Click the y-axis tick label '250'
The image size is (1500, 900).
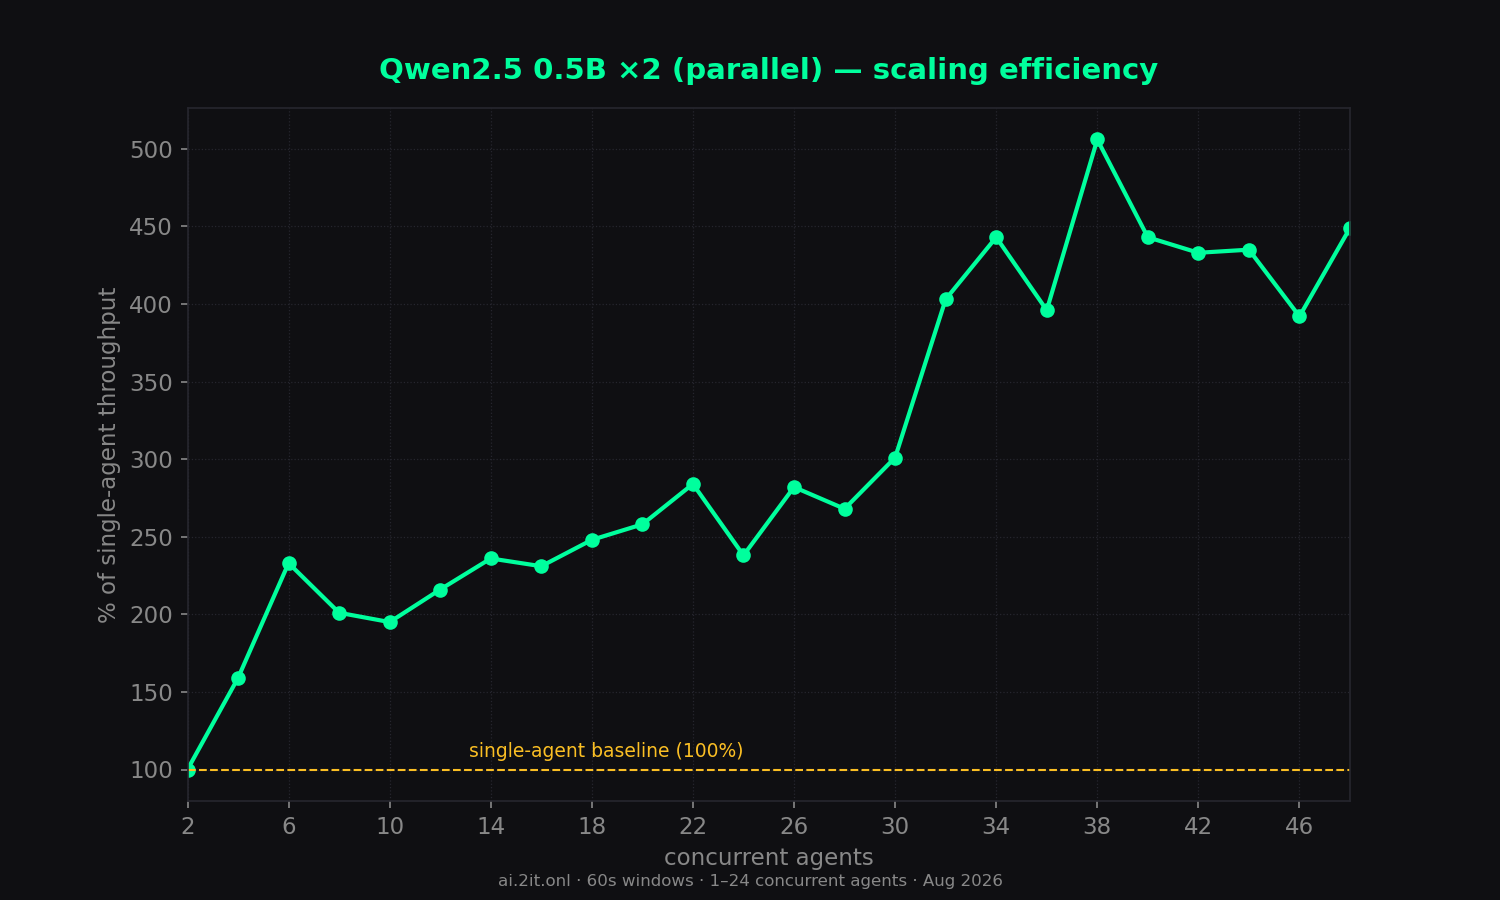(151, 538)
